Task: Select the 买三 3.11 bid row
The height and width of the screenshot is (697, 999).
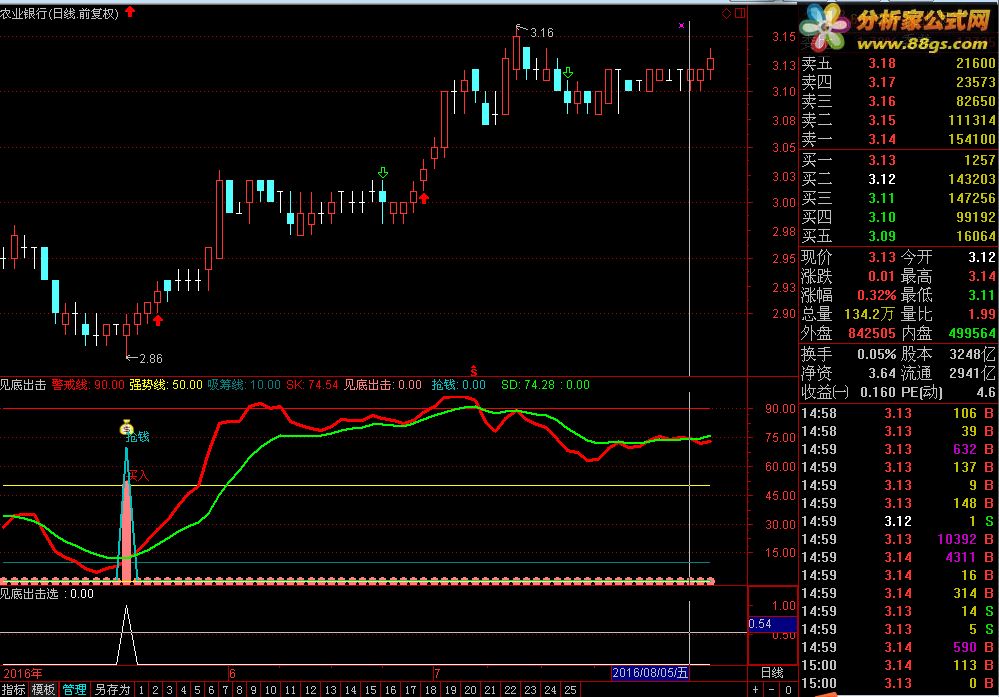Action: [898, 198]
